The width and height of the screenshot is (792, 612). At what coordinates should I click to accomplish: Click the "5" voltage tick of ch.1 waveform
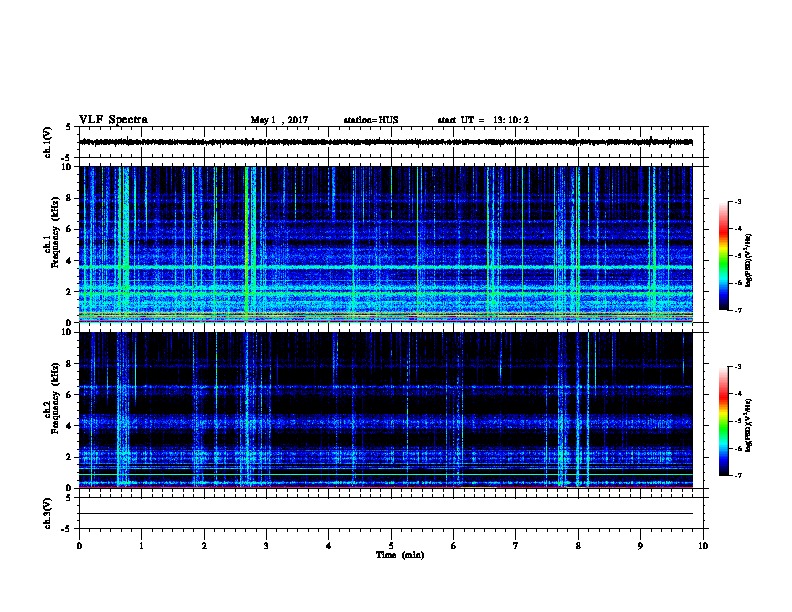[x=69, y=127]
